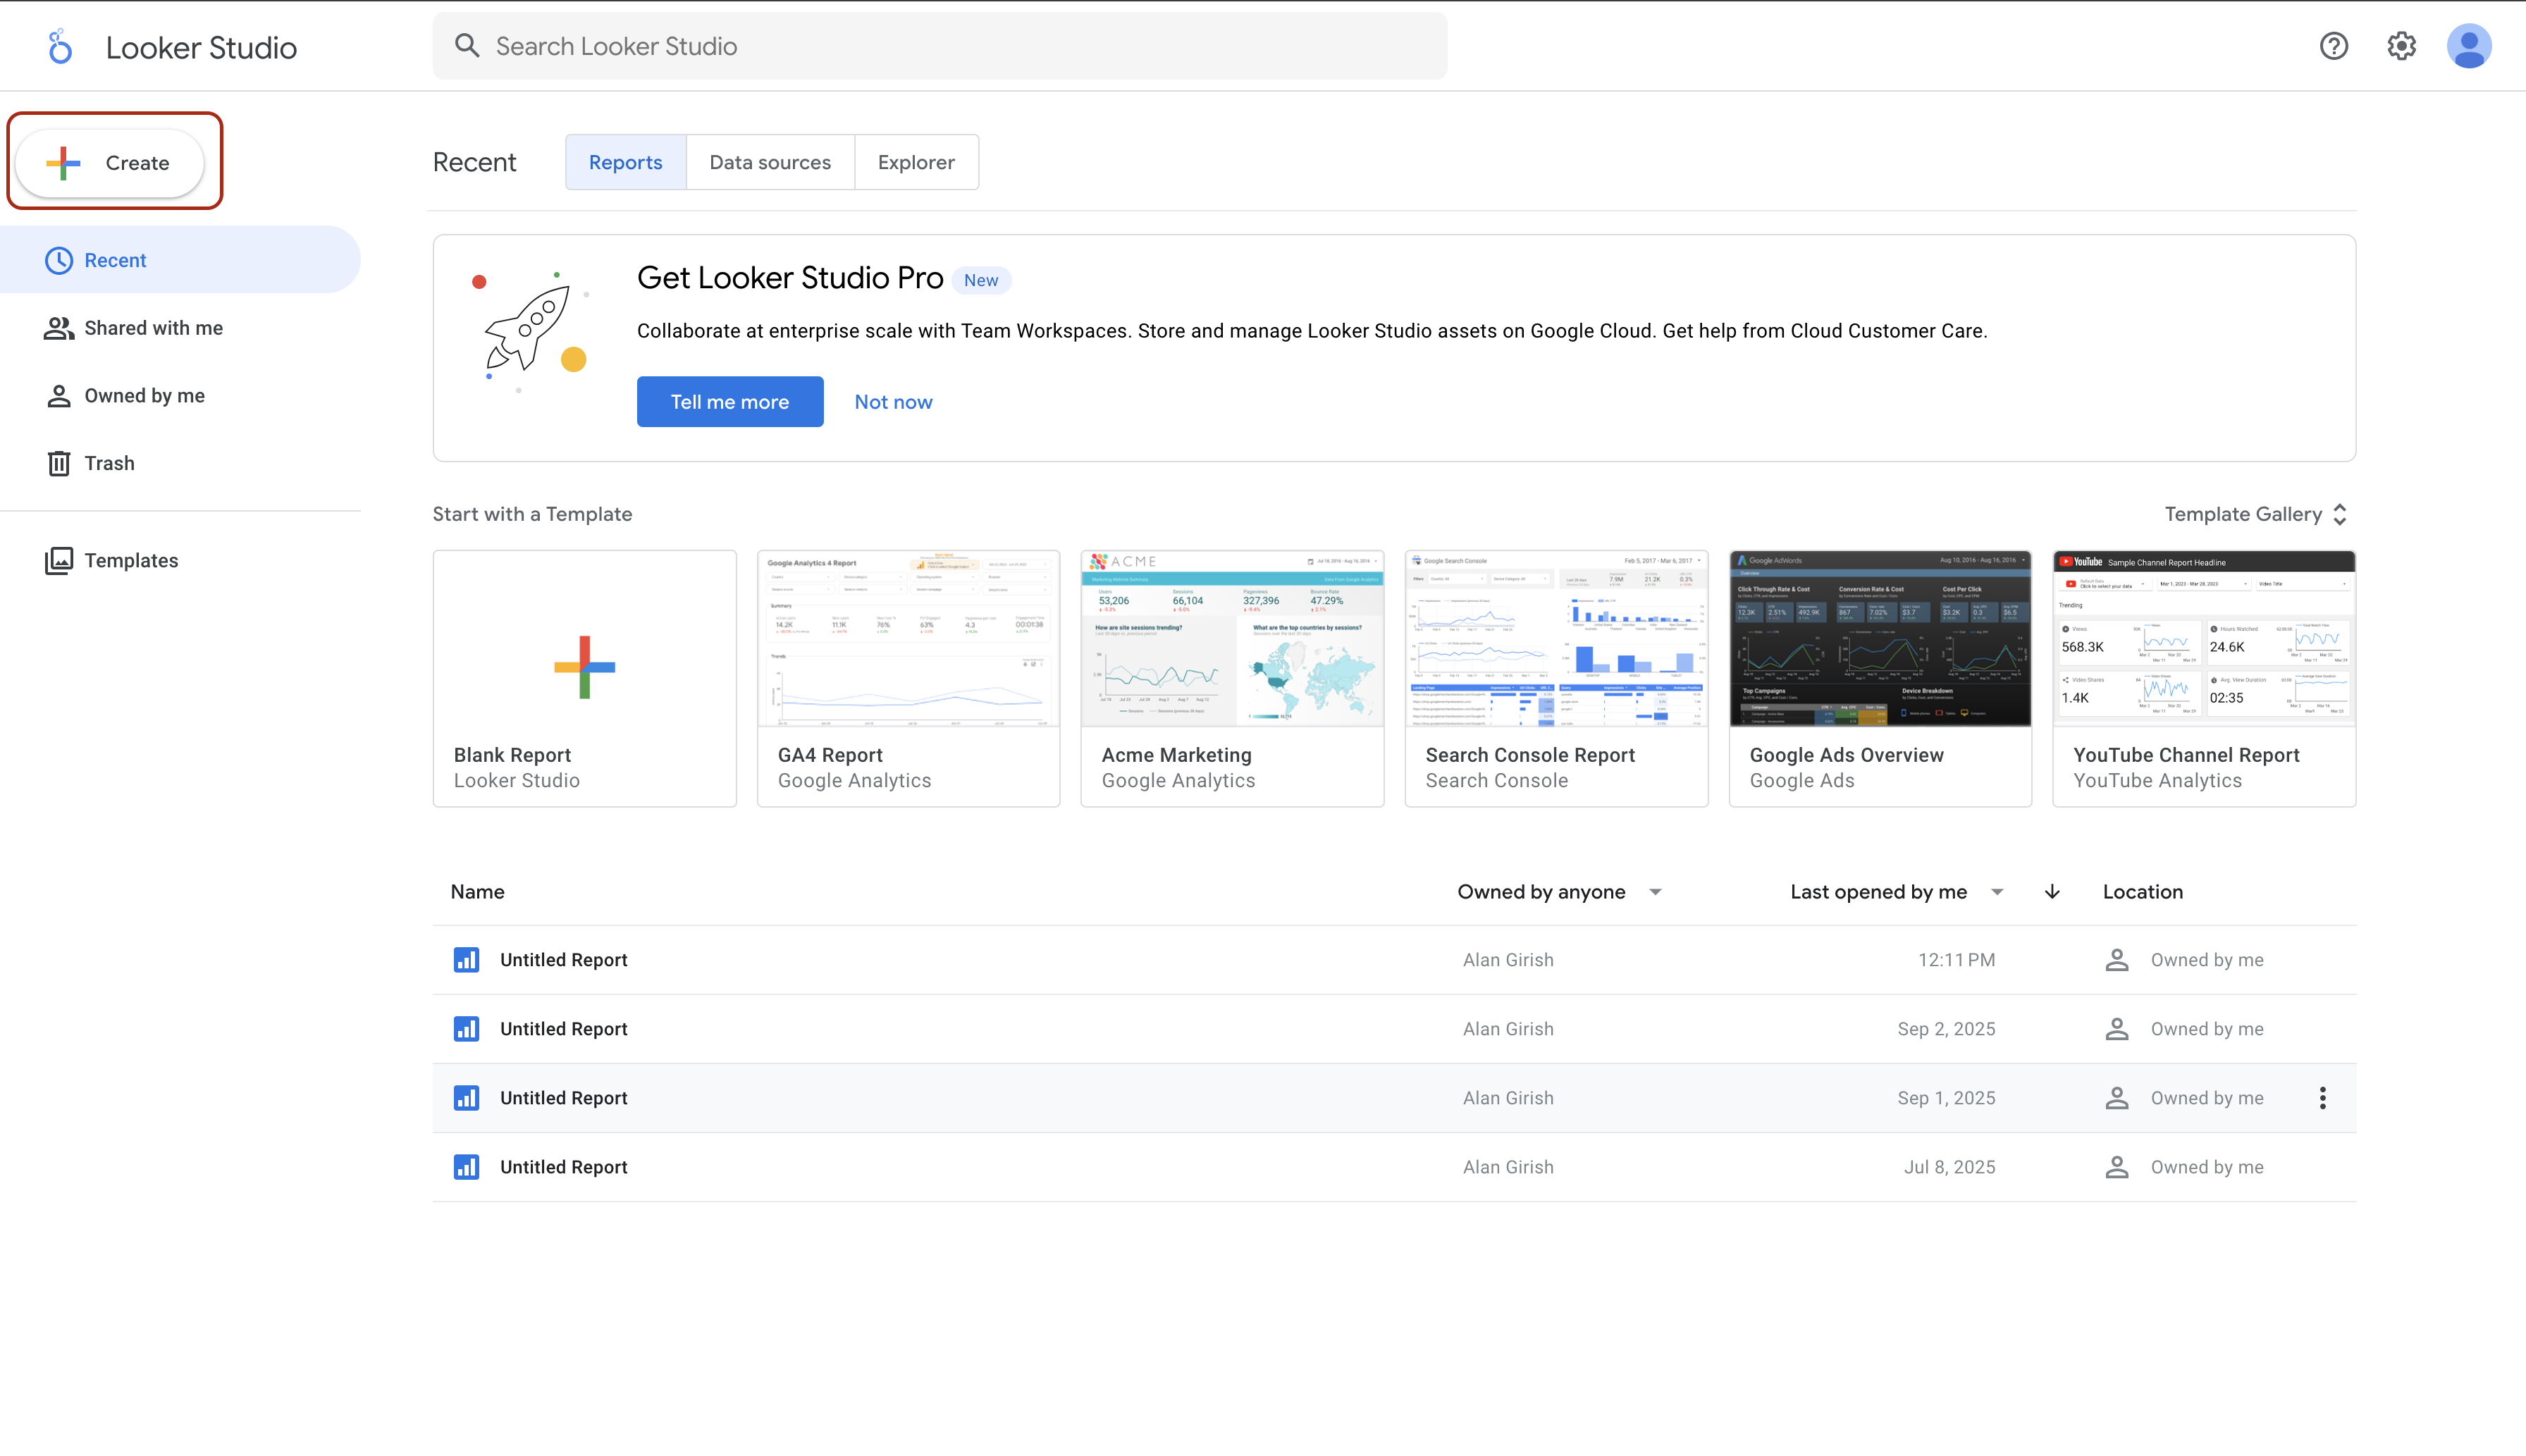
Task: Dismiss promo with Not now link
Action: click(x=892, y=402)
